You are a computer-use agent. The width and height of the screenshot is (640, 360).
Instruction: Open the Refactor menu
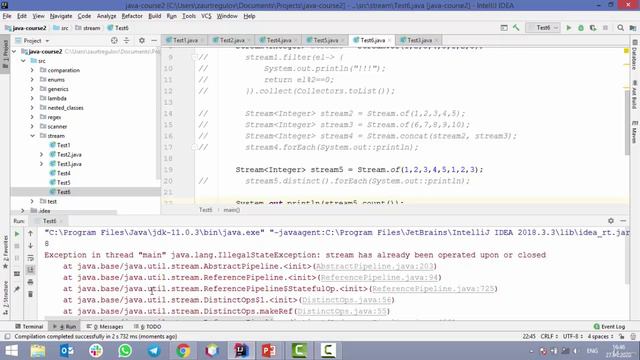[132, 16]
